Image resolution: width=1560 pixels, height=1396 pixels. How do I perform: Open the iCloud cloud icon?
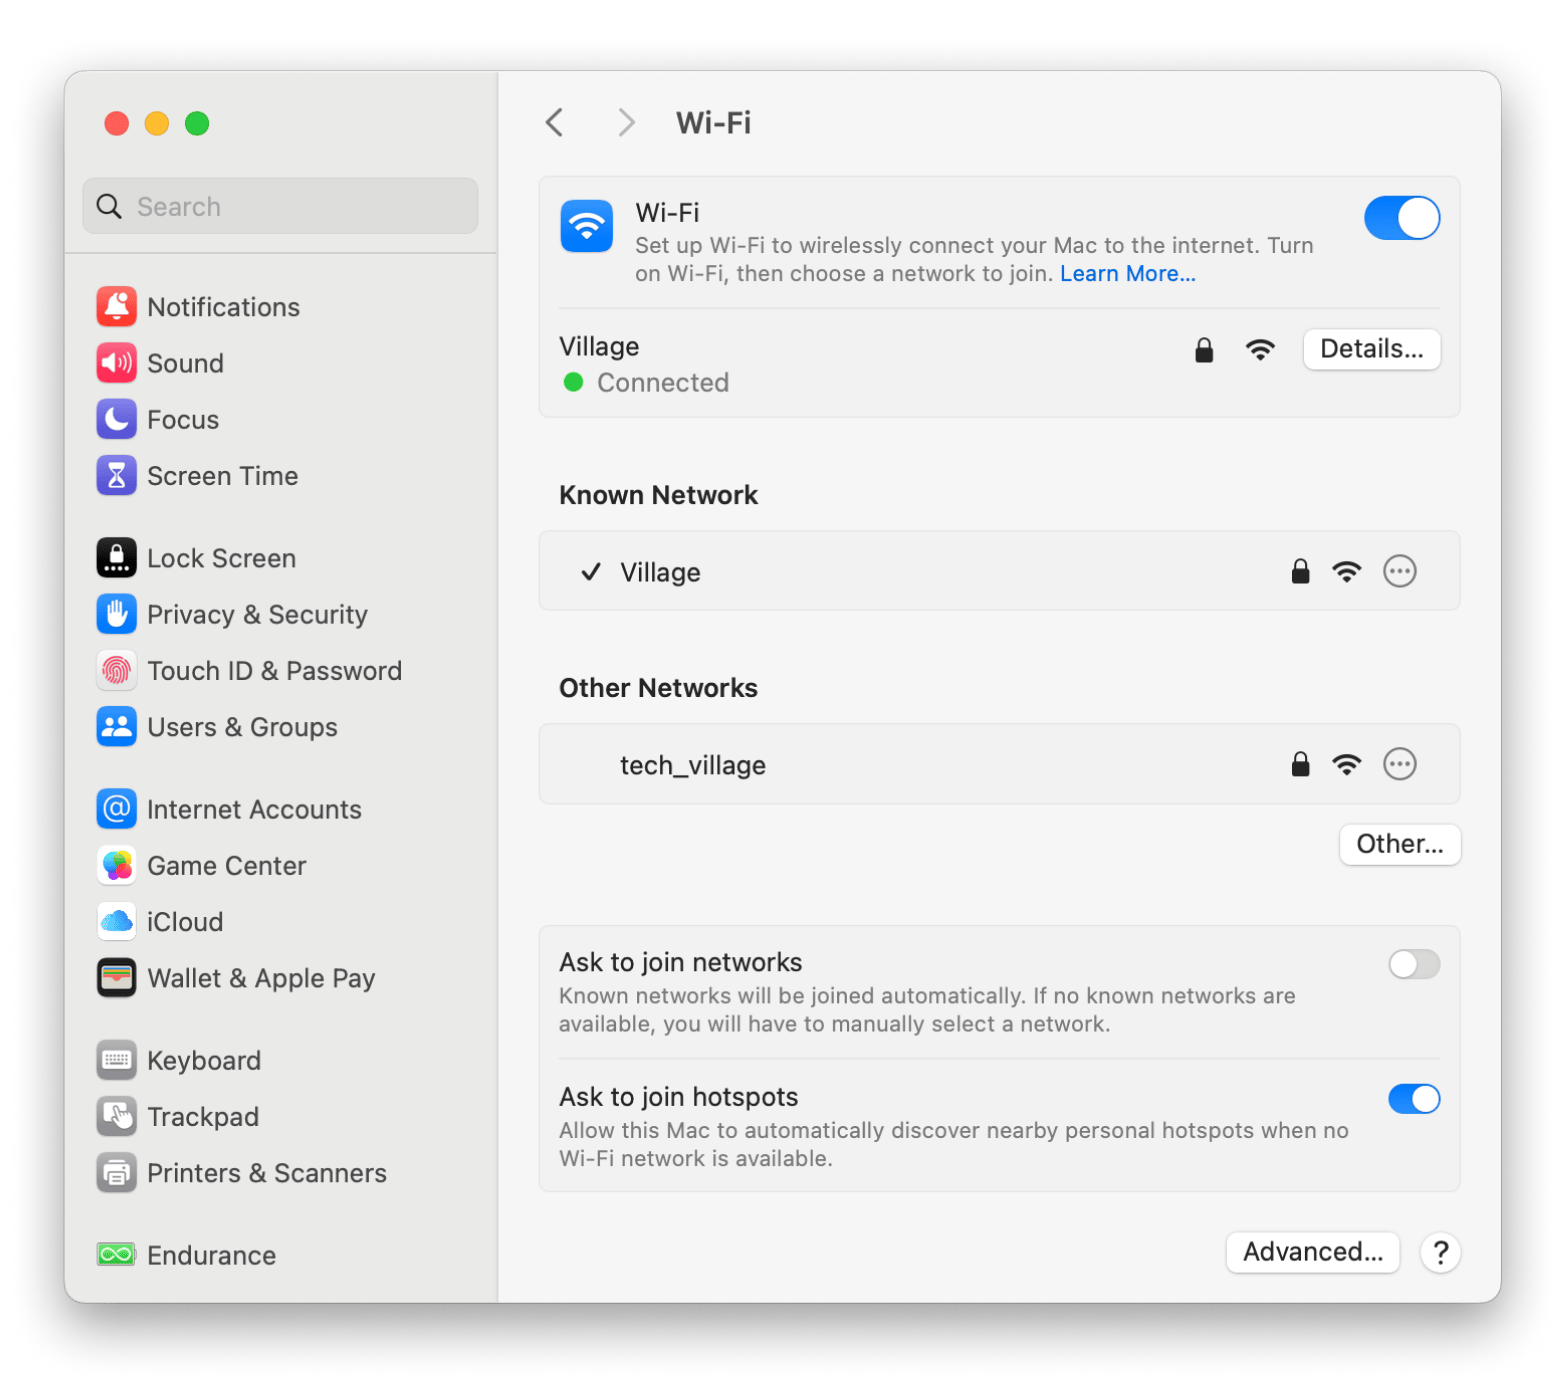tap(116, 922)
